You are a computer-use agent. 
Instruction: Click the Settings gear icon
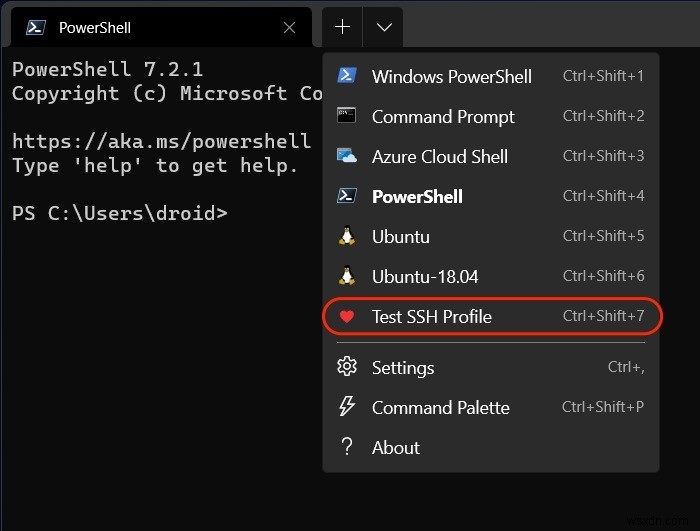347,367
